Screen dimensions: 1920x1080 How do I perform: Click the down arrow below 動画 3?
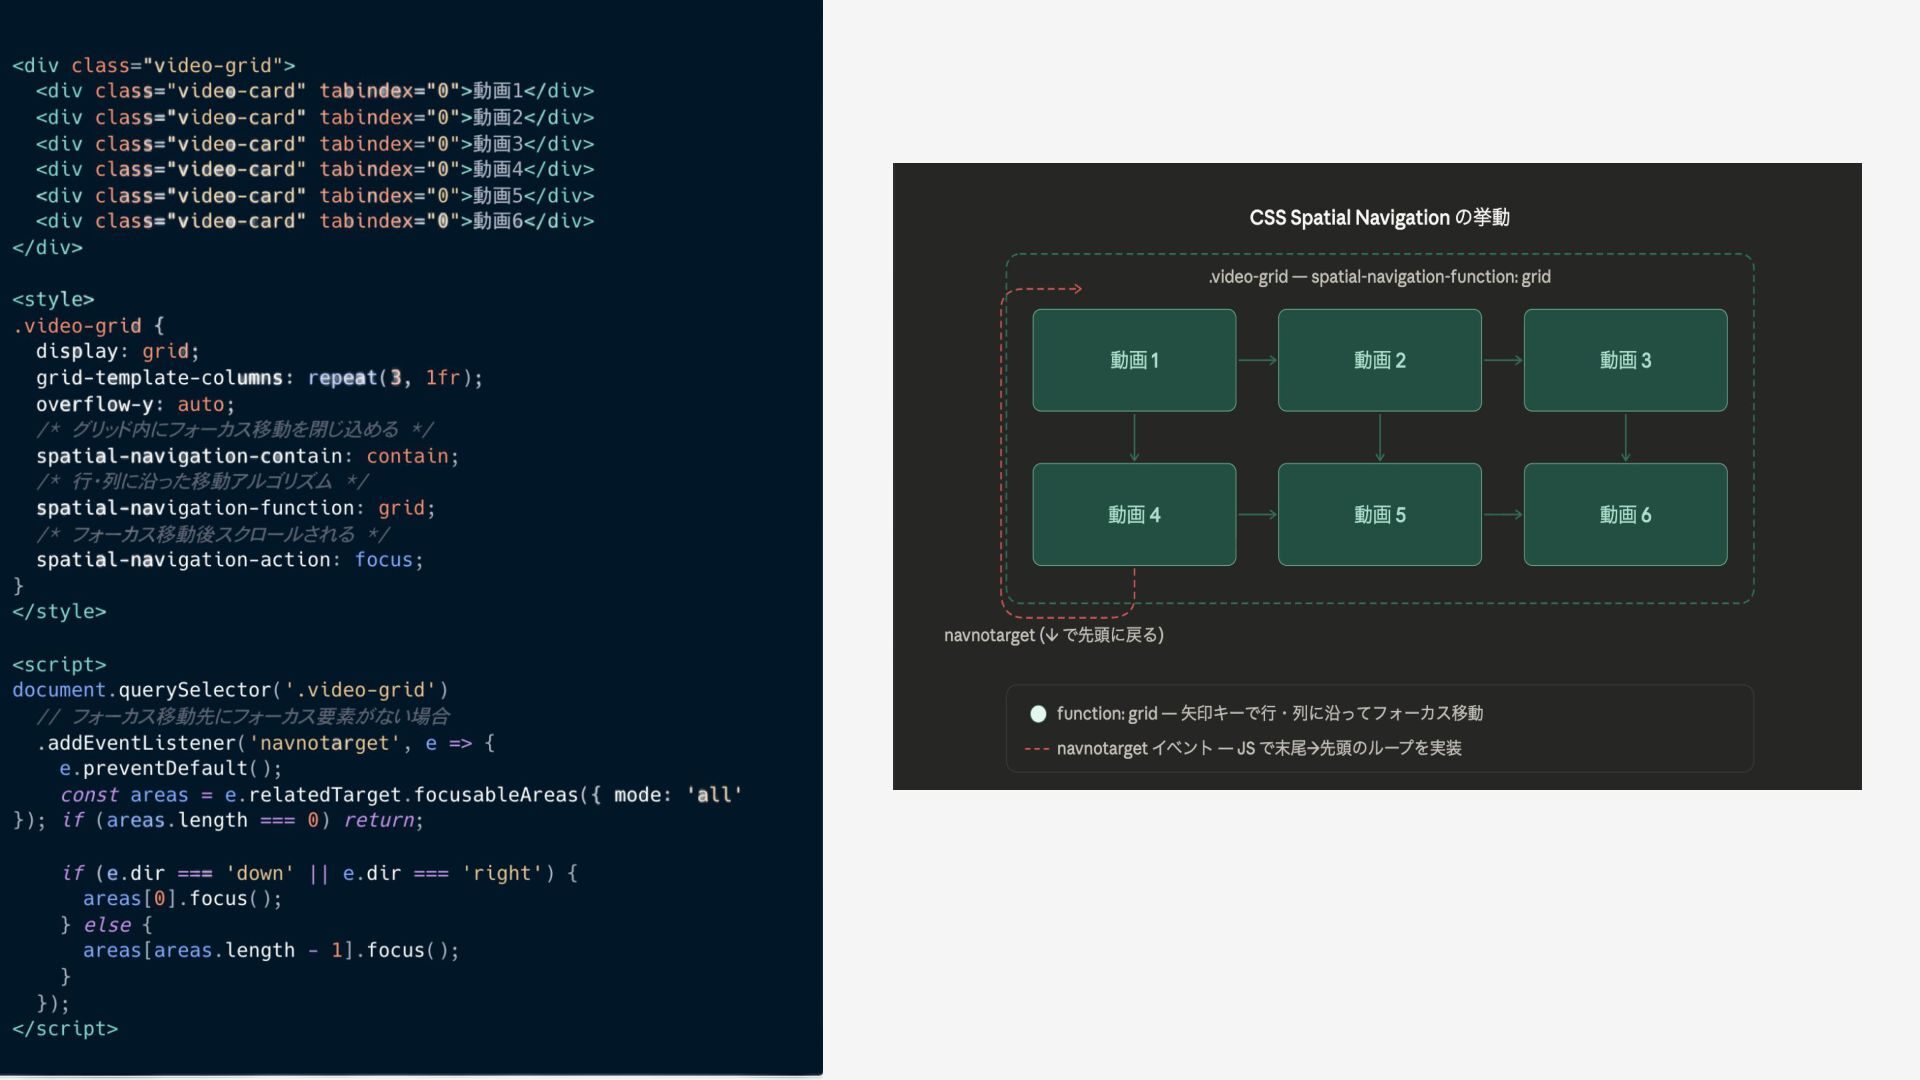click(x=1625, y=437)
